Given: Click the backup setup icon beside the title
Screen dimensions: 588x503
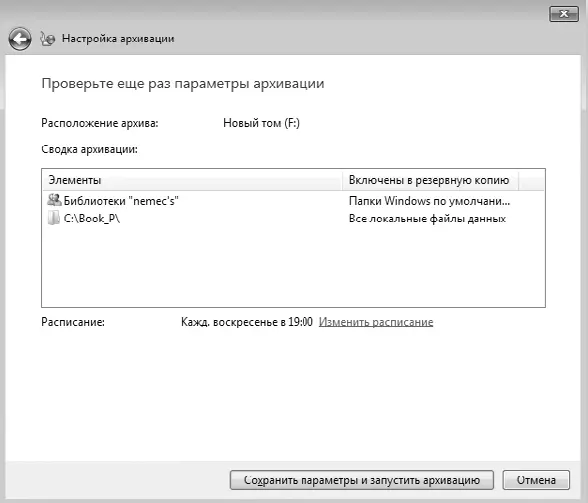Looking at the screenshot, I should point(48,39).
